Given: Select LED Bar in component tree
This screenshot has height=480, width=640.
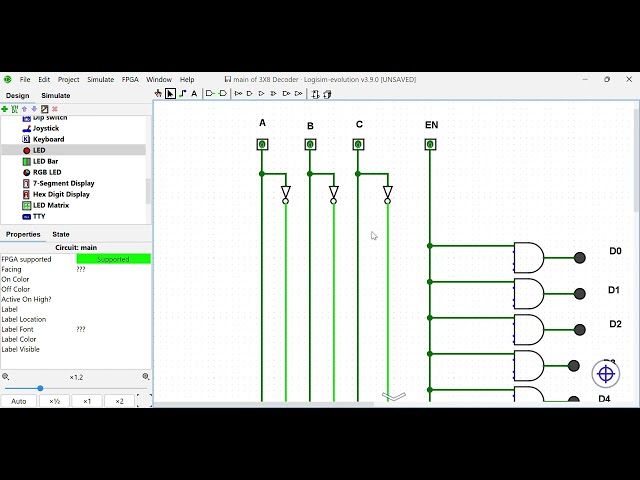Looking at the screenshot, I should point(40,161).
